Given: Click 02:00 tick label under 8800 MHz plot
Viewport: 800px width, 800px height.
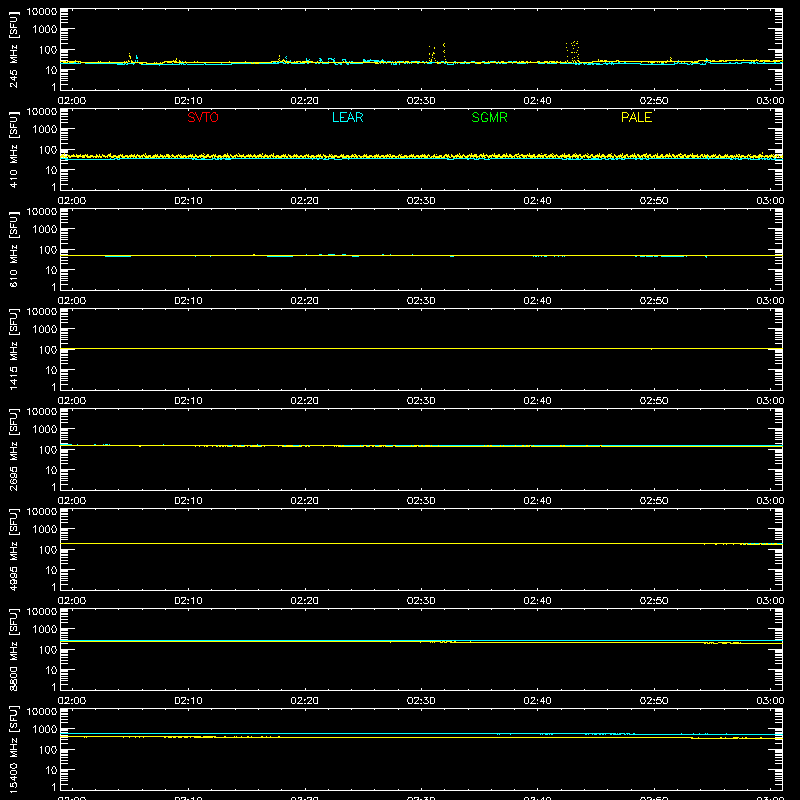Looking at the screenshot, I should pyautogui.click(x=72, y=701).
